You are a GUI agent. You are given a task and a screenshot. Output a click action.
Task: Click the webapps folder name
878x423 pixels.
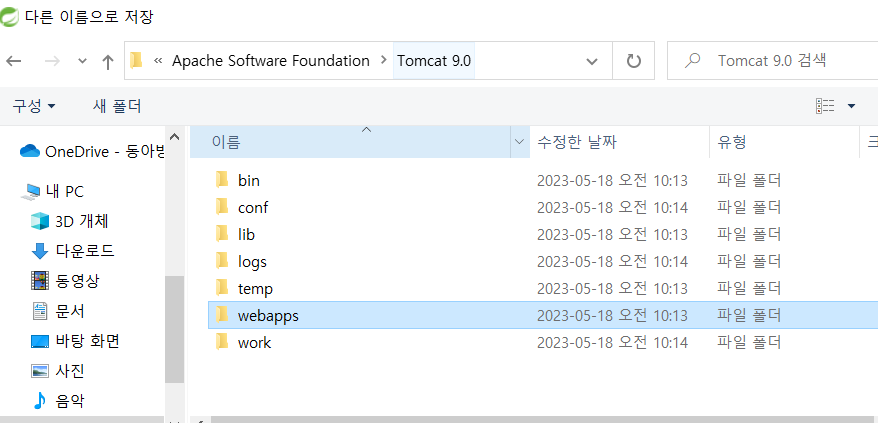point(268,315)
